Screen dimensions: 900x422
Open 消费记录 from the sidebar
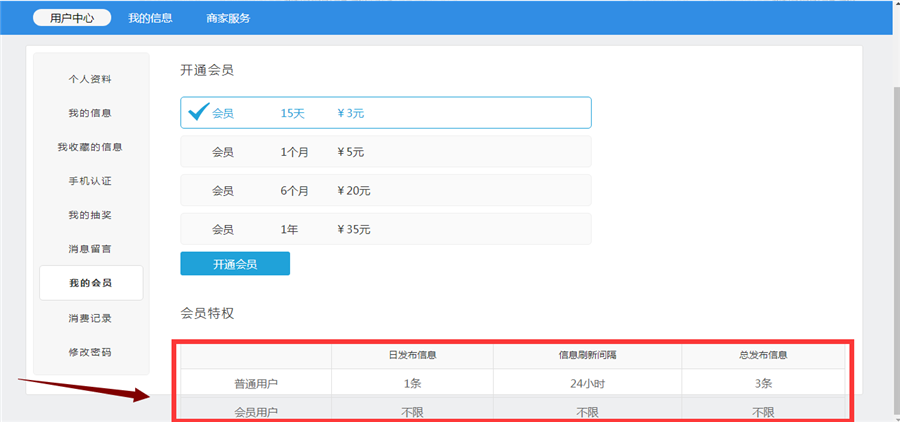90,318
